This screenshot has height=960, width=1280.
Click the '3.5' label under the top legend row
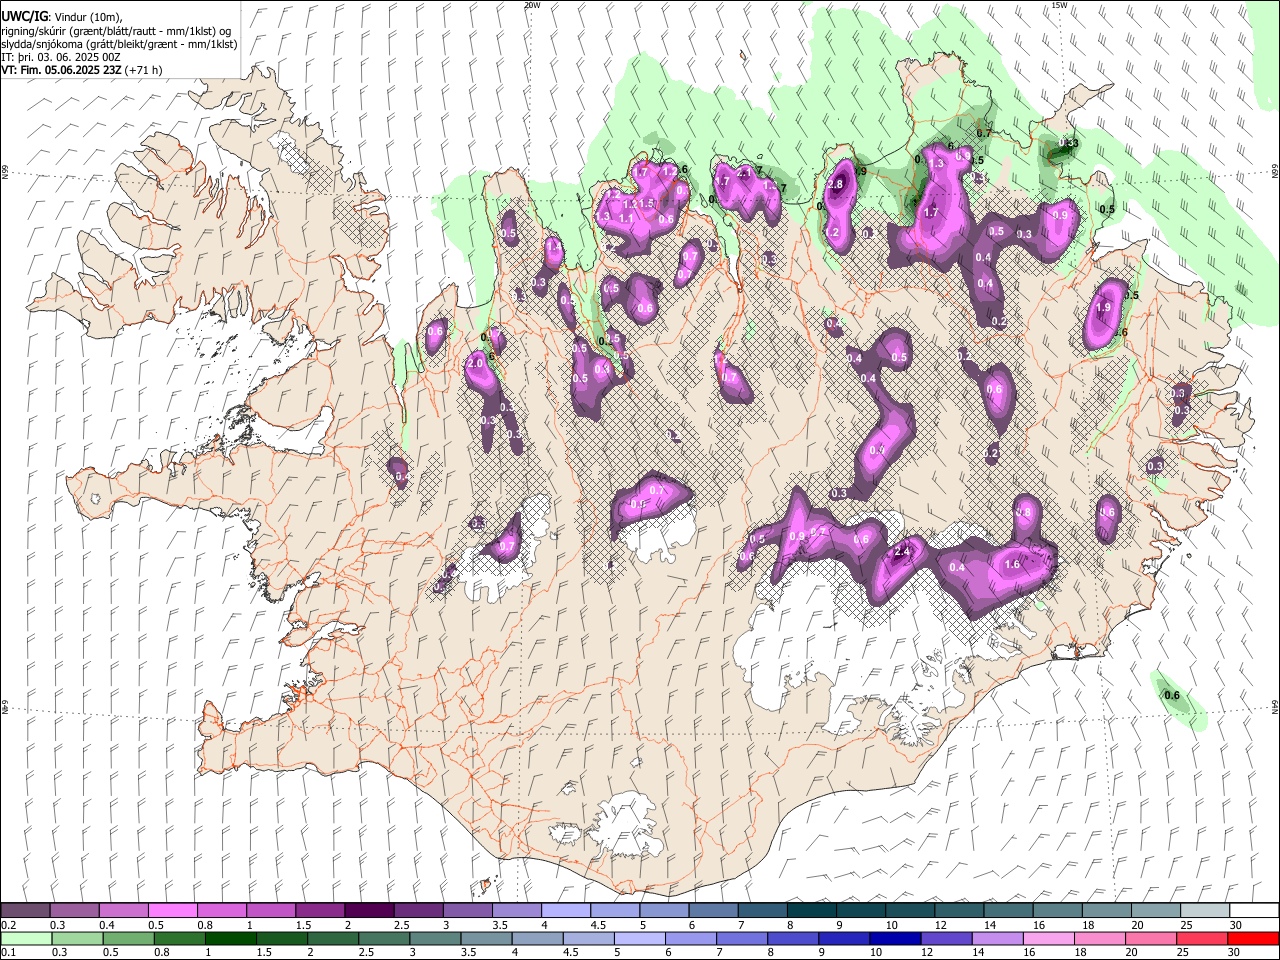pyautogui.click(x=500, y=925)
